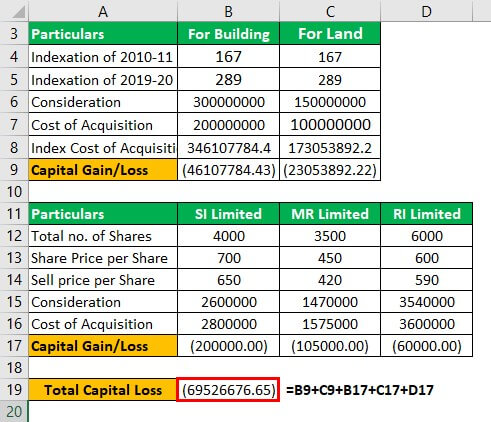Select column D header
This screenshot has height=422, width=491.
pos(427,11)
